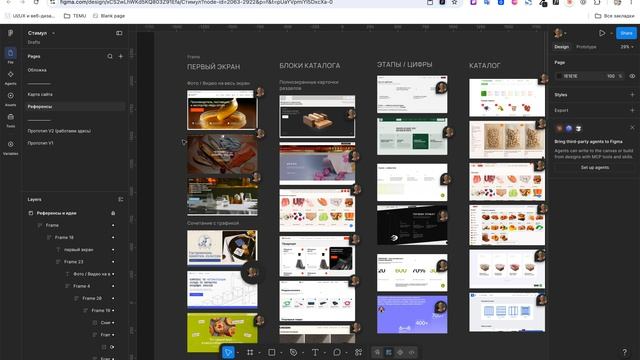
Task: Open the Все закладки bookmarks folder
Action: click(615, 16)
